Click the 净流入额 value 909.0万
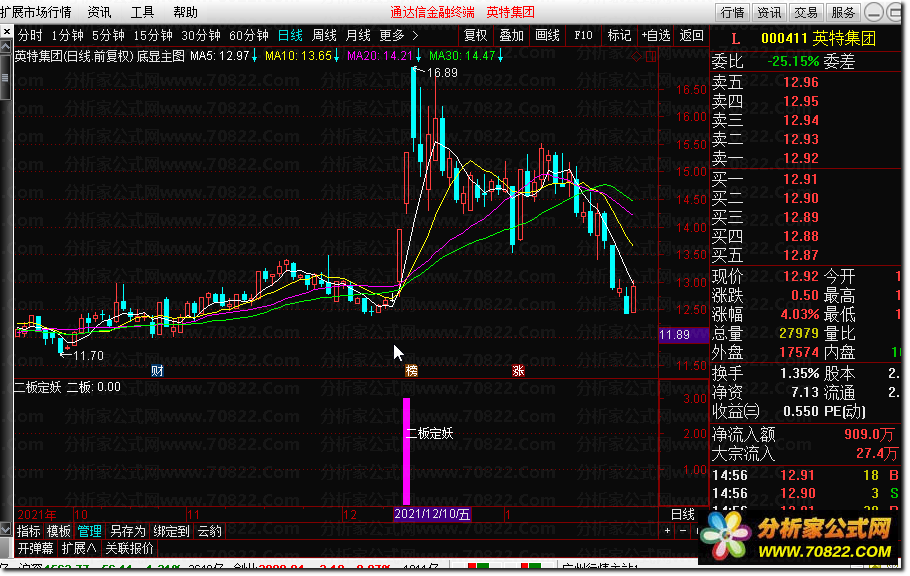The image size is (910, 576). coord(869,434)
